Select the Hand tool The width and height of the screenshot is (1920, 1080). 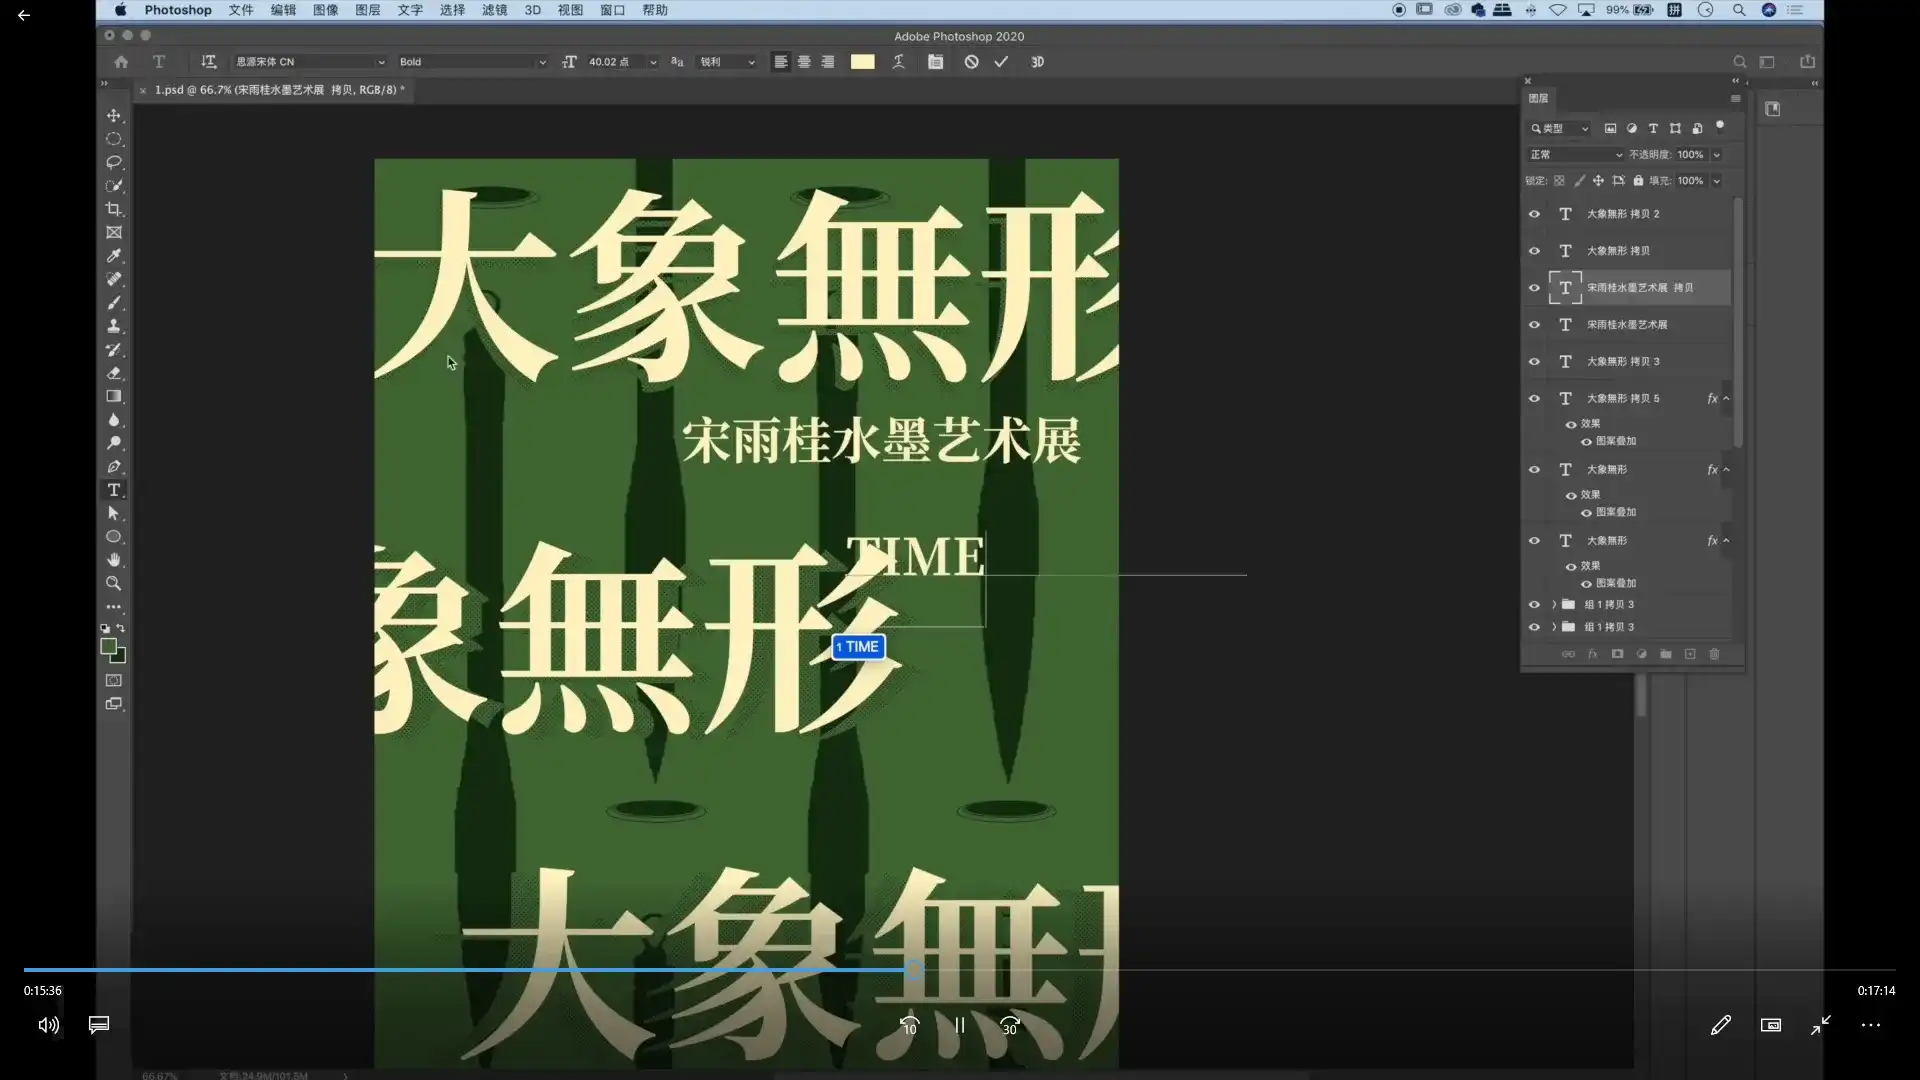114,559
